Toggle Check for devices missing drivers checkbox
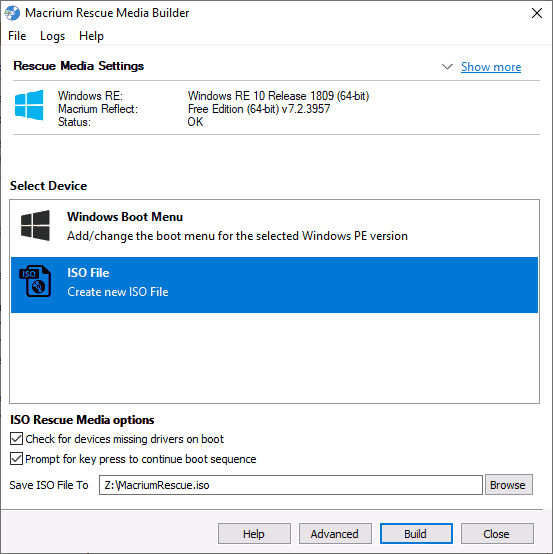The image size is (553, 554). [17, 438]
